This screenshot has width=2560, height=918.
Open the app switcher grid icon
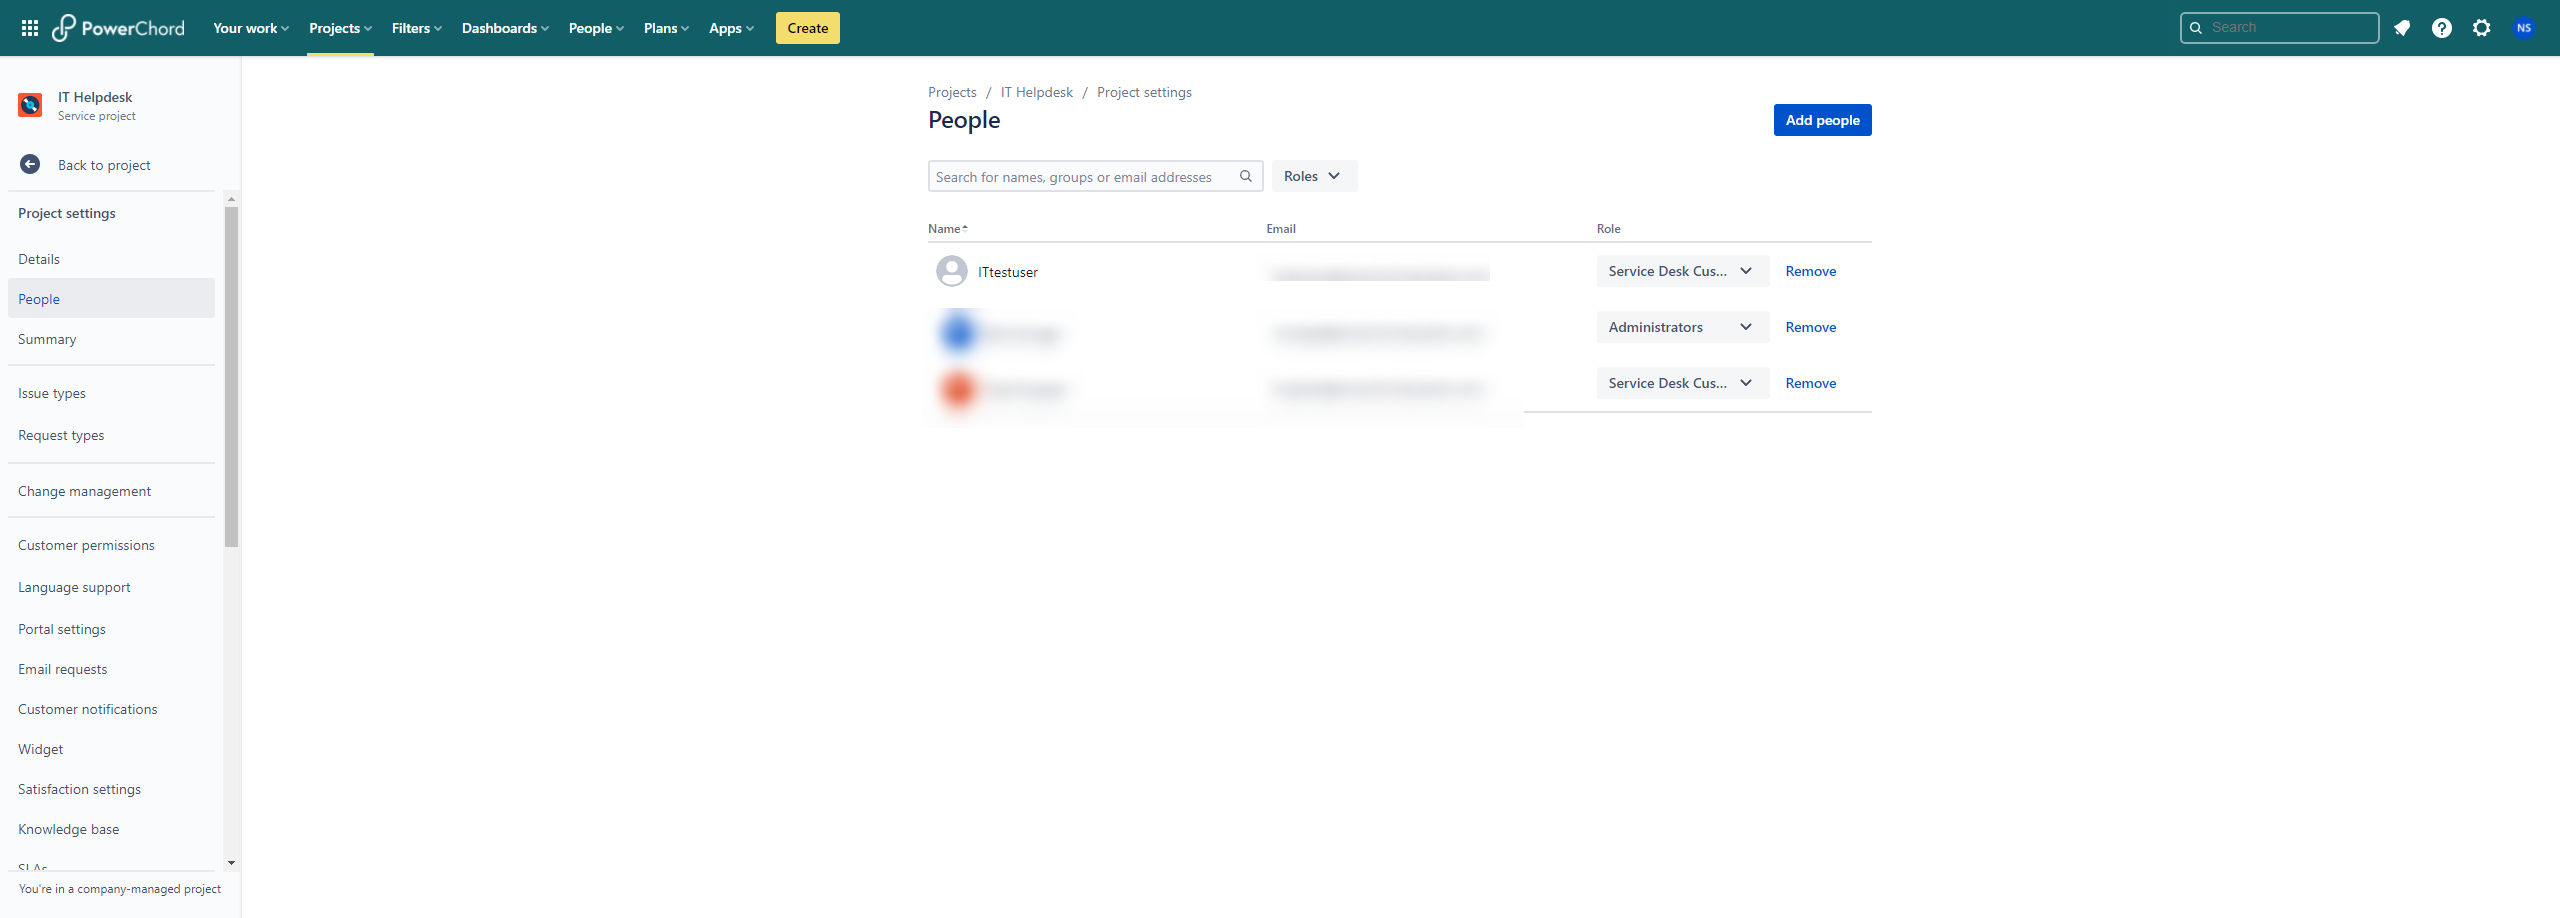[x=30, y=28]
